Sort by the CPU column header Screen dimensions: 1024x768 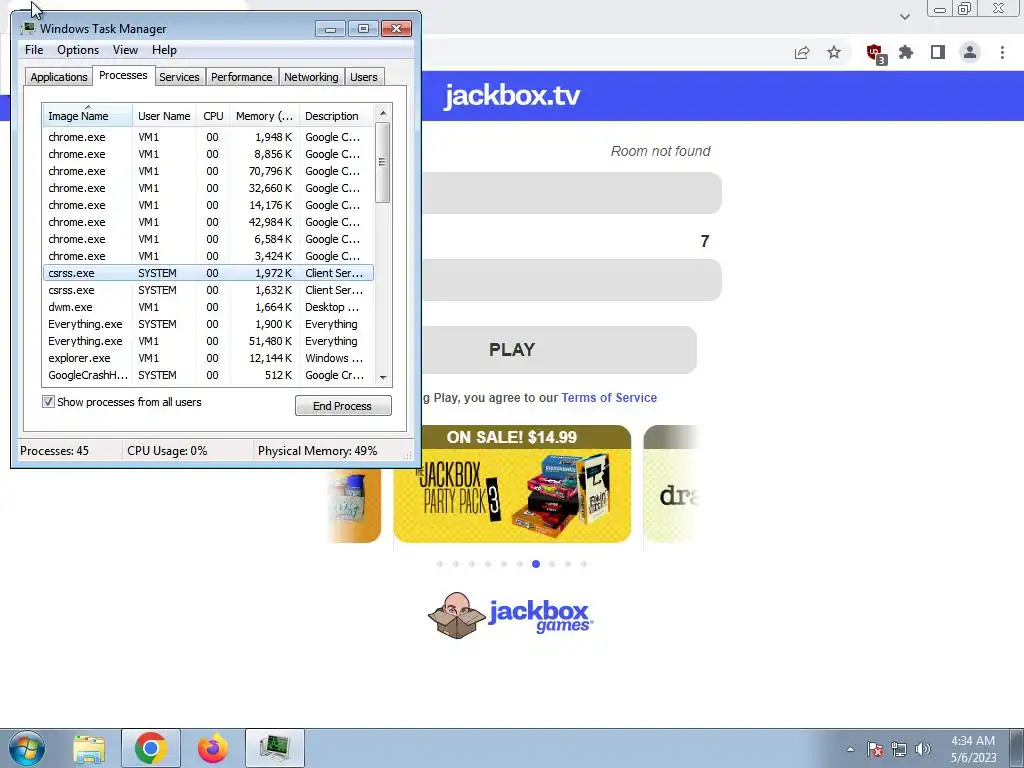pos(214,116)
